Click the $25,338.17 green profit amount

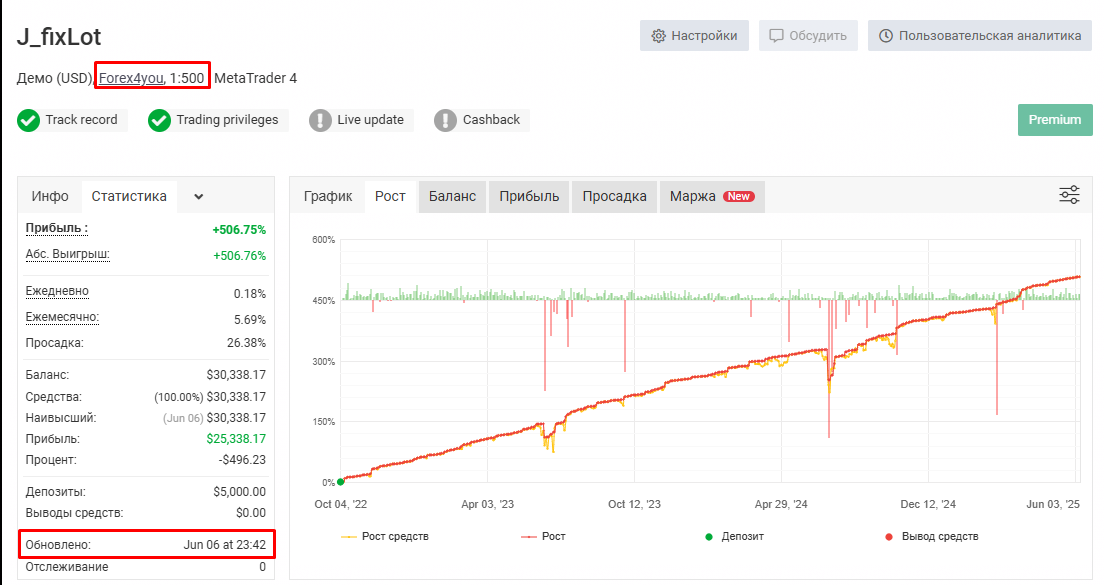click(236, 439)
